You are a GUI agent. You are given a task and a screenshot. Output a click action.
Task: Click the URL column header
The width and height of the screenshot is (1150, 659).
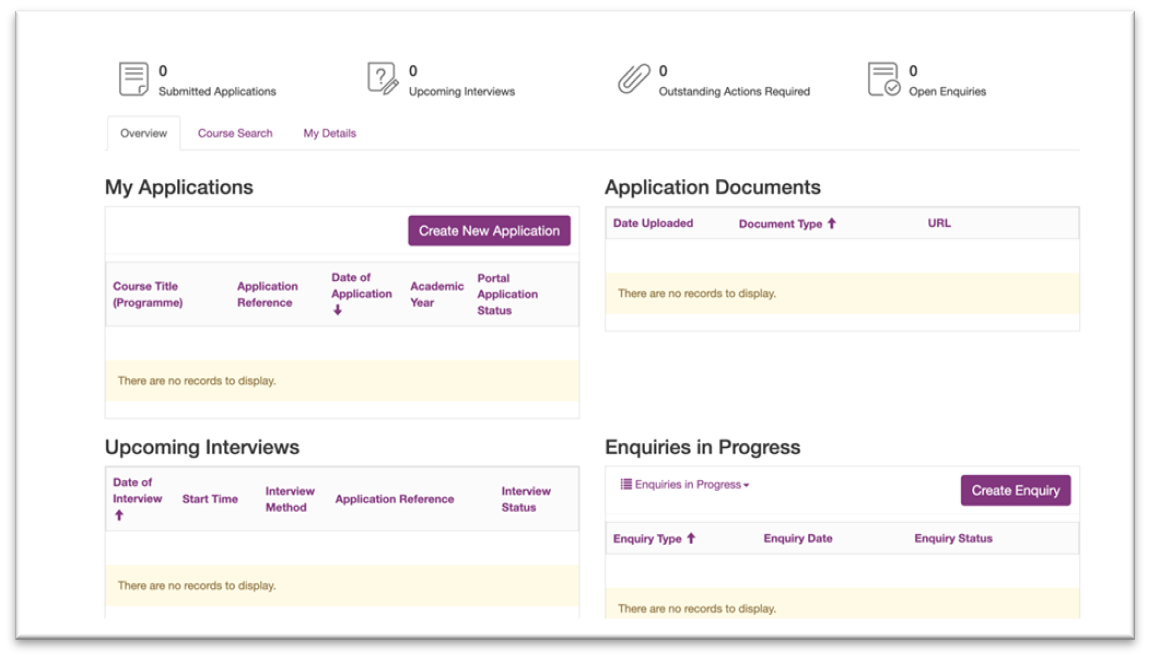click(939, 223)
